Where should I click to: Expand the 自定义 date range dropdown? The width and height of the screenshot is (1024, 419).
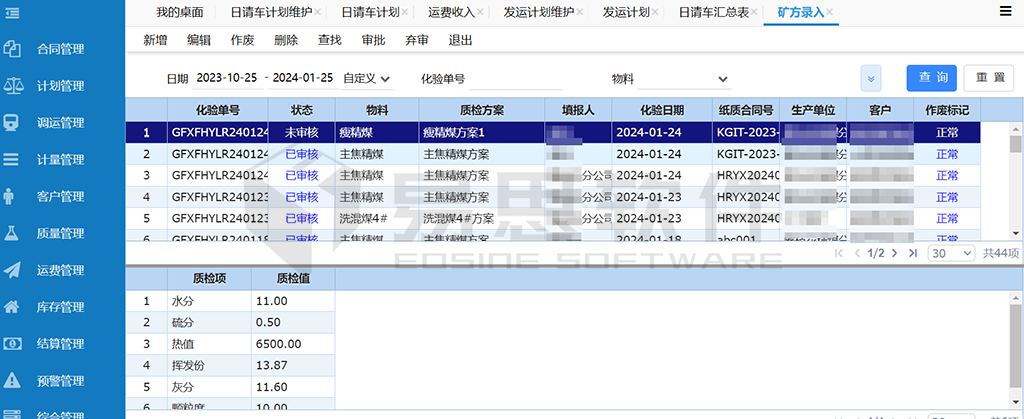[366, 78]
